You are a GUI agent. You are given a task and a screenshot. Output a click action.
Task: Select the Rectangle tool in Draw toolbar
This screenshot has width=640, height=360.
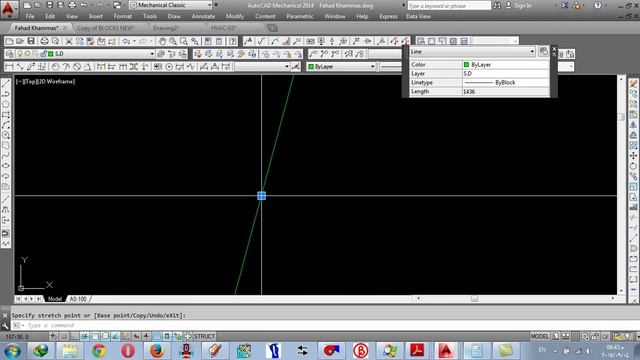point(6,115)
